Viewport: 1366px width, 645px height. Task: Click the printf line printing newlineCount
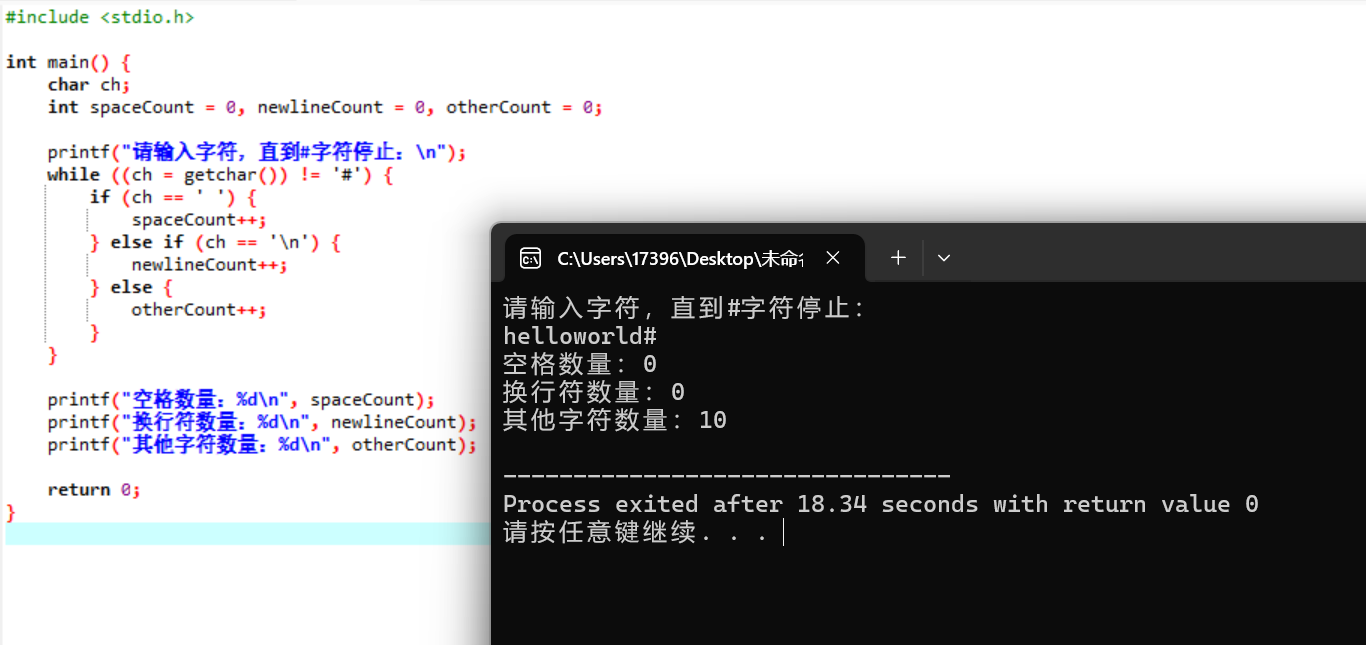point(262,422)
